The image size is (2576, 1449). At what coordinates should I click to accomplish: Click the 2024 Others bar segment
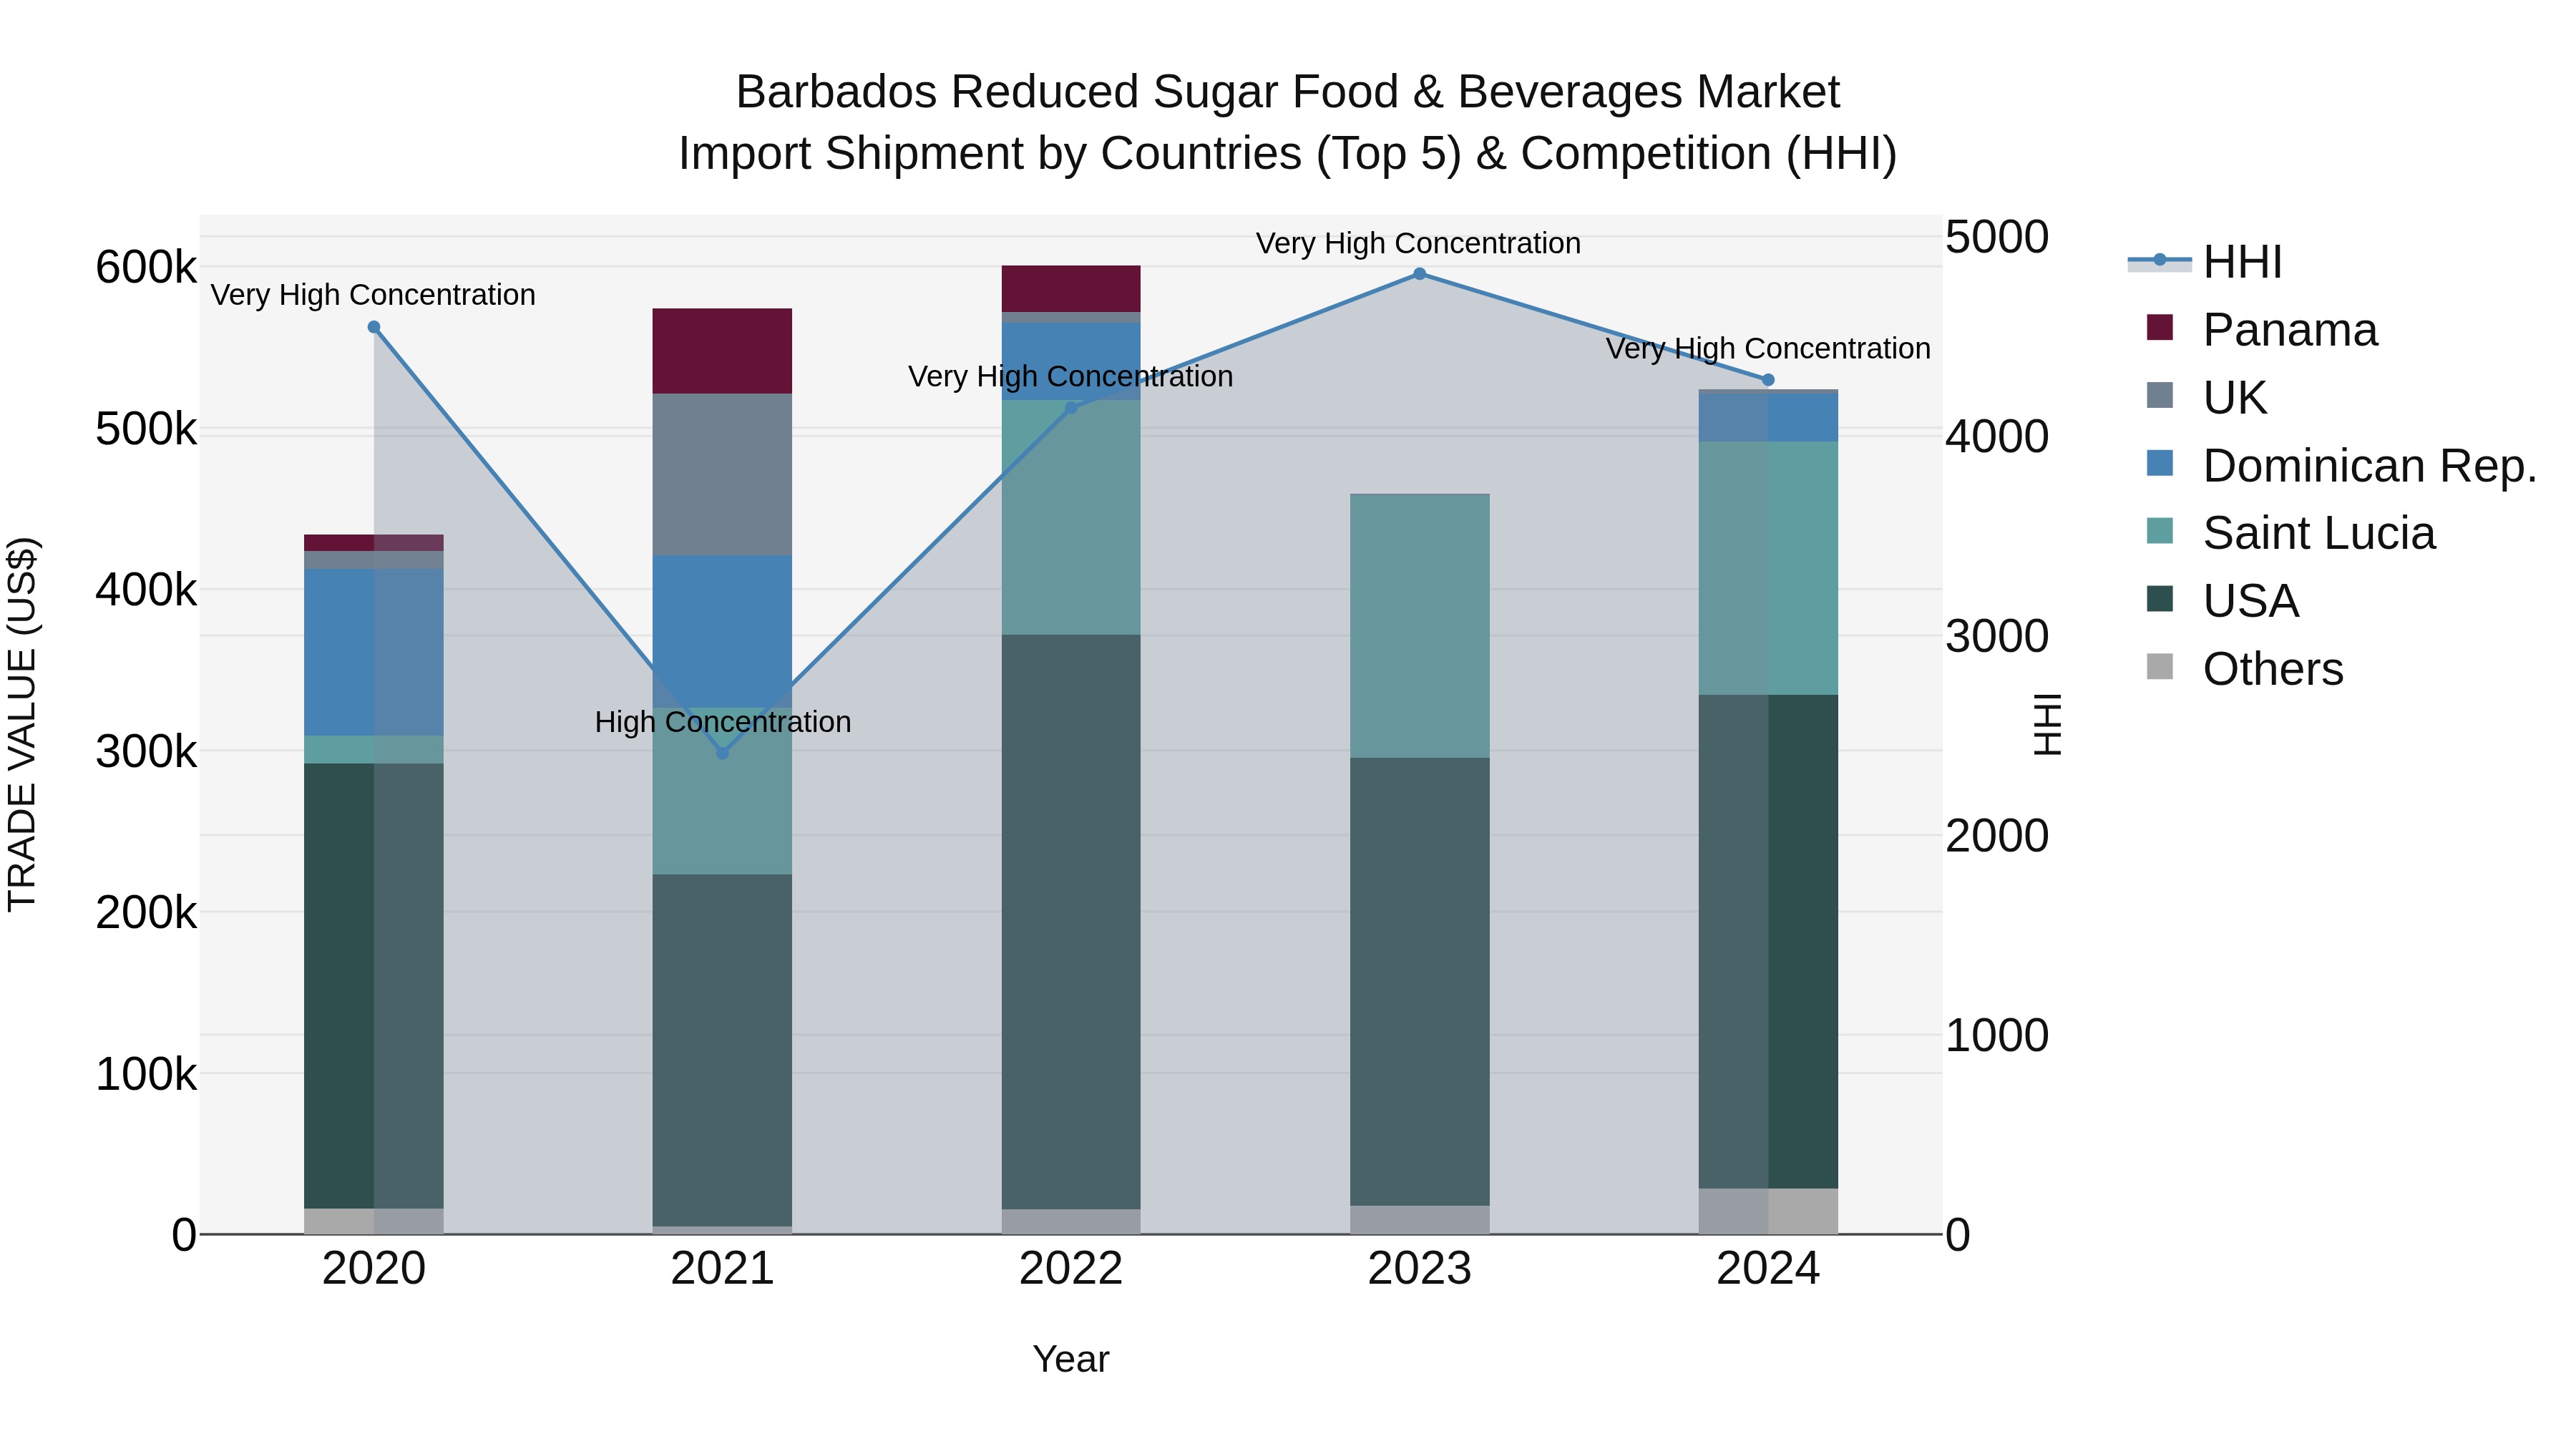(x=1768, y=1211)
